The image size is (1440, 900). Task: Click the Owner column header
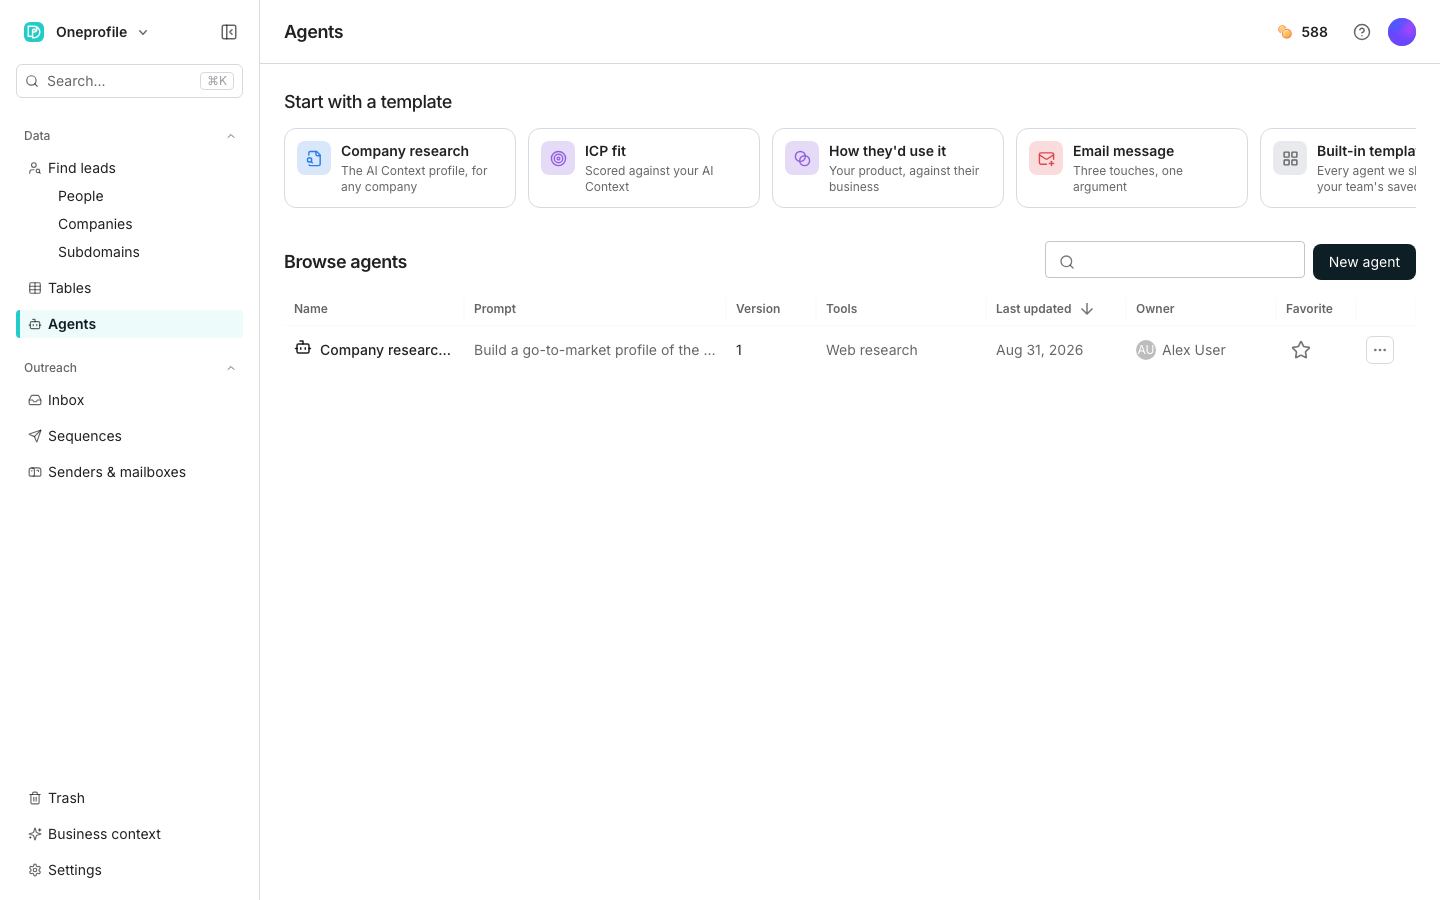[x=1155, y=309]
